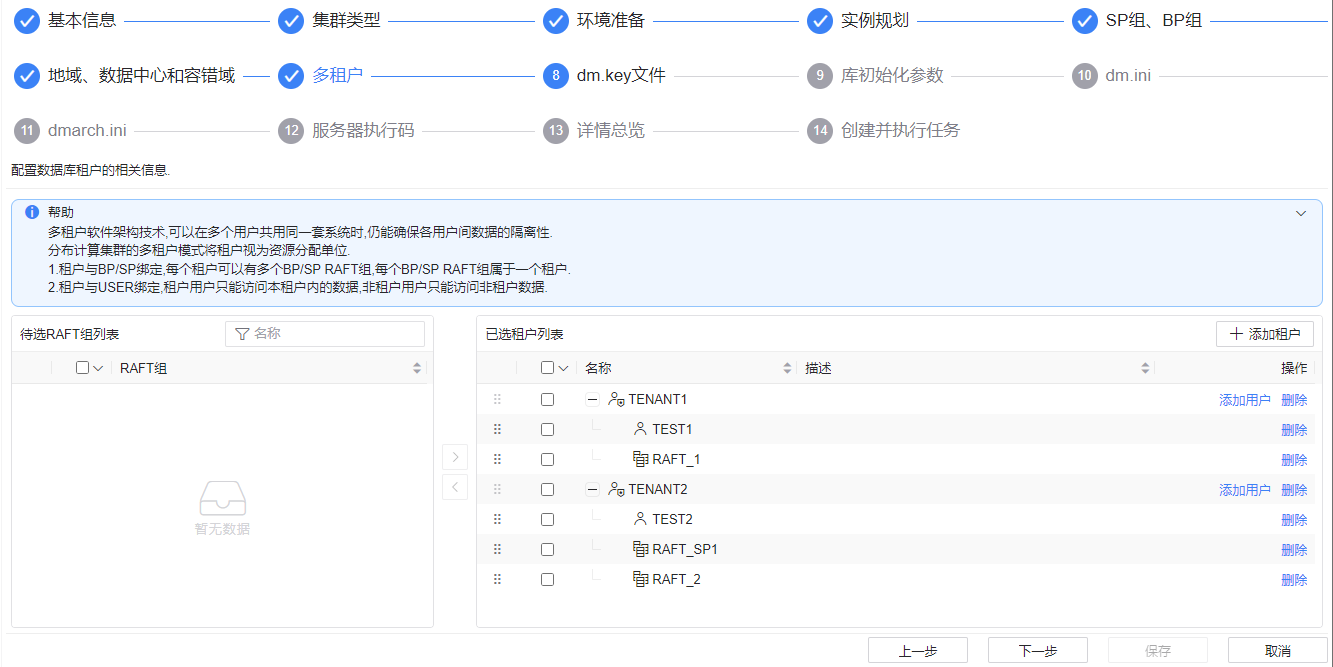Click step 11 circle for dmarch.ini
The image size is (1333, 667).
click(x=27, y=130)
